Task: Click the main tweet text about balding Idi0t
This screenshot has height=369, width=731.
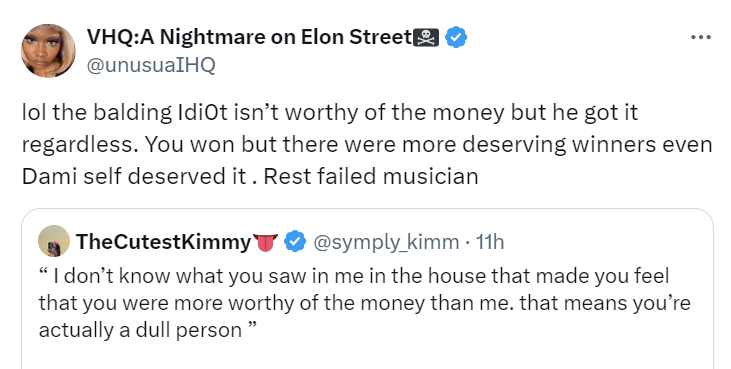Action: click(367, 144)
